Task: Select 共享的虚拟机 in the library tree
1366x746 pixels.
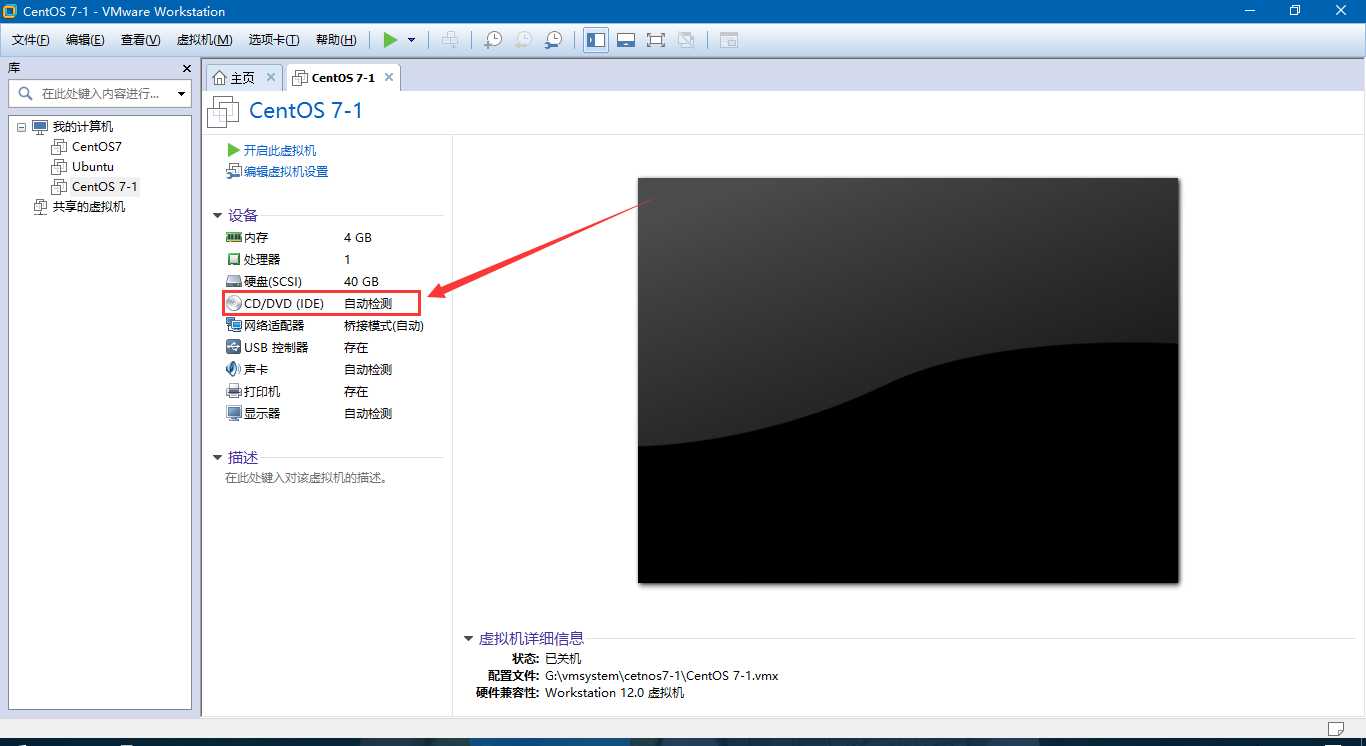Action: [x=89, y=207]
